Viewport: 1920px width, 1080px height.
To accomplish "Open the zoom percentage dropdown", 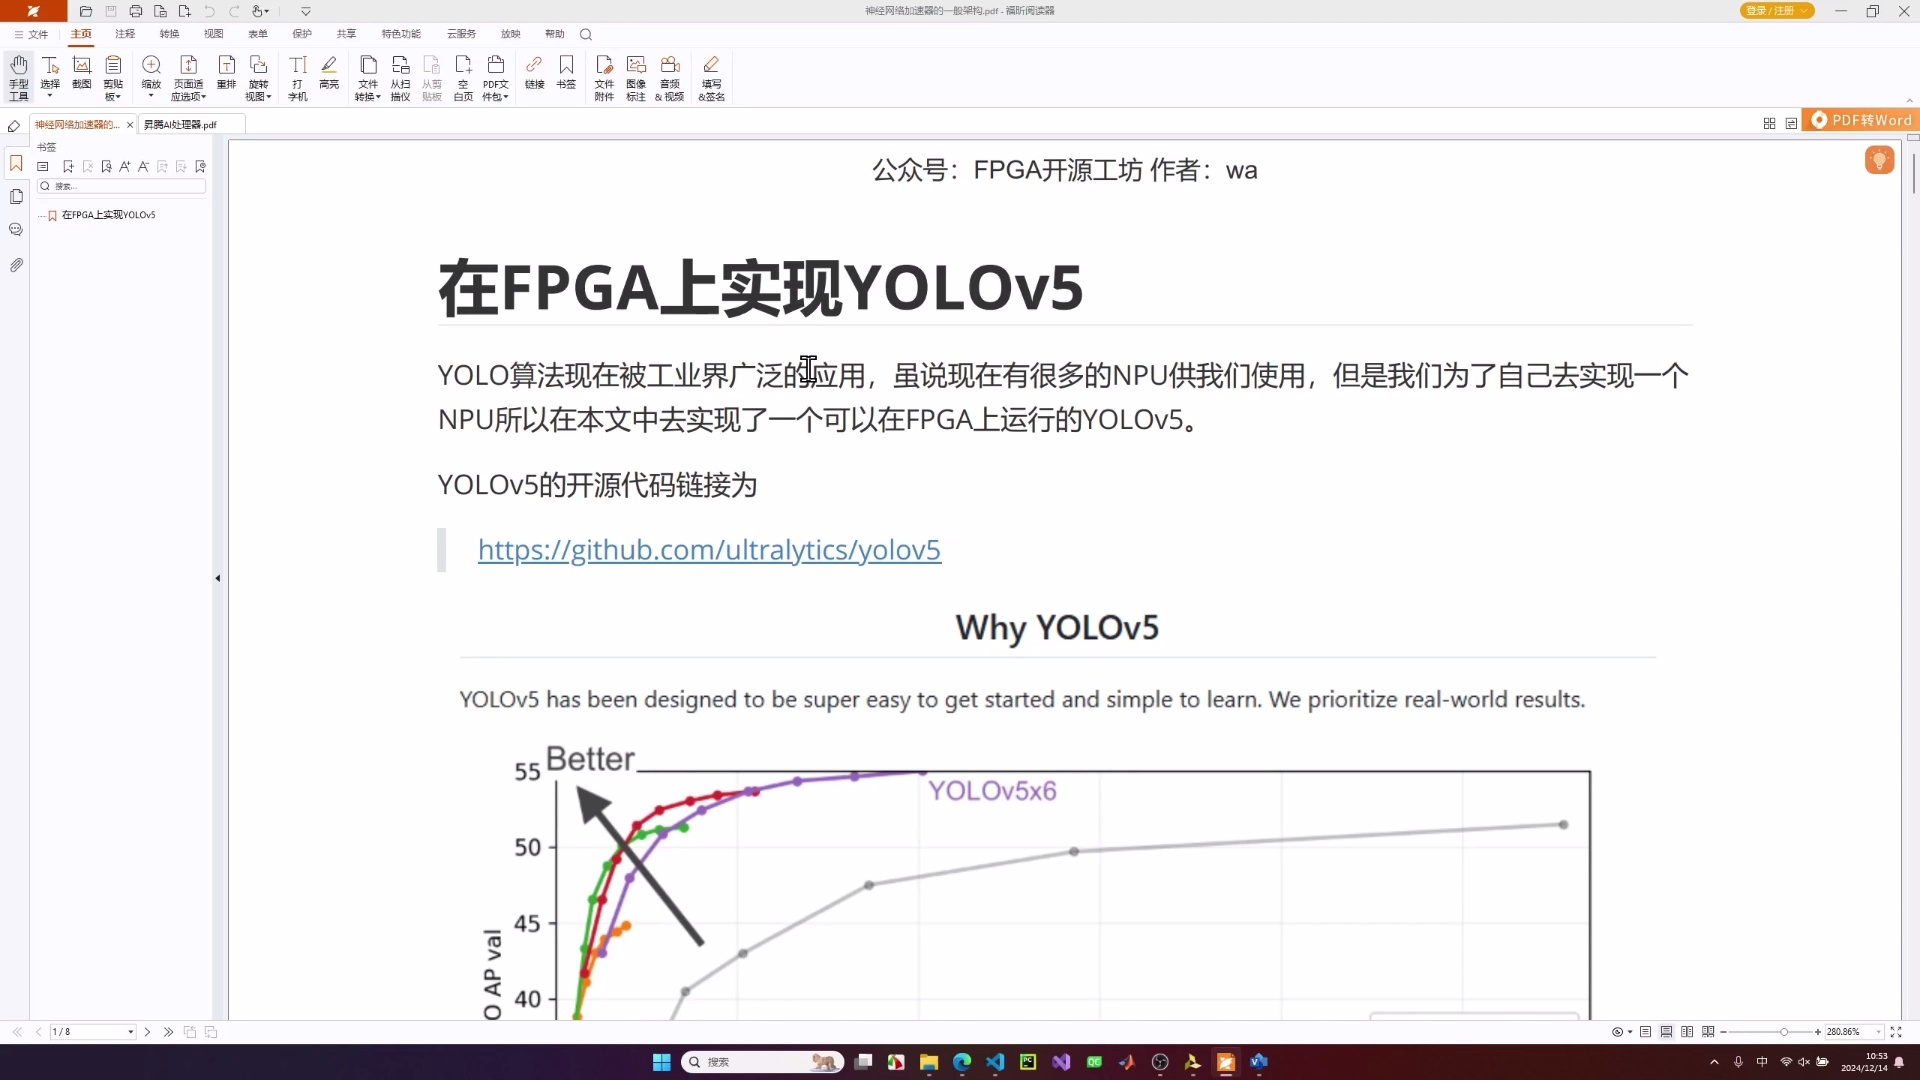I will [x=1878, y=1031].
